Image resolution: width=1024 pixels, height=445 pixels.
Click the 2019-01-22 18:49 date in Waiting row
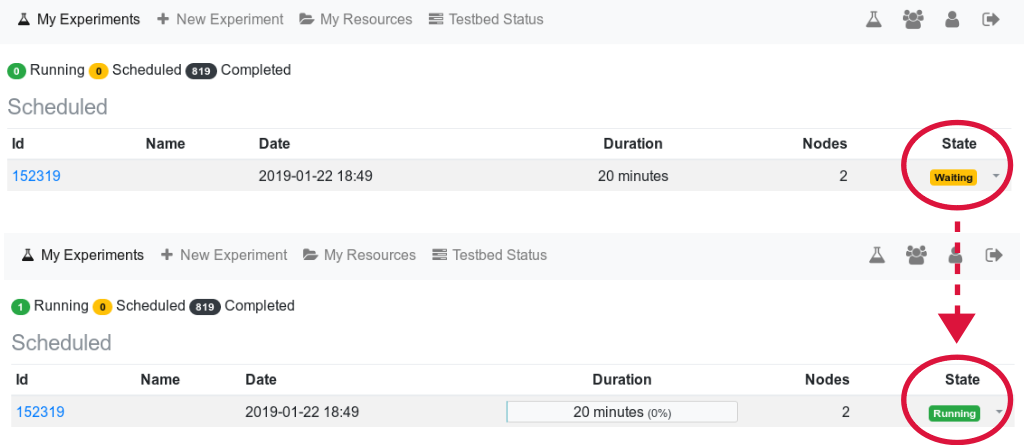tap(315, 176)
